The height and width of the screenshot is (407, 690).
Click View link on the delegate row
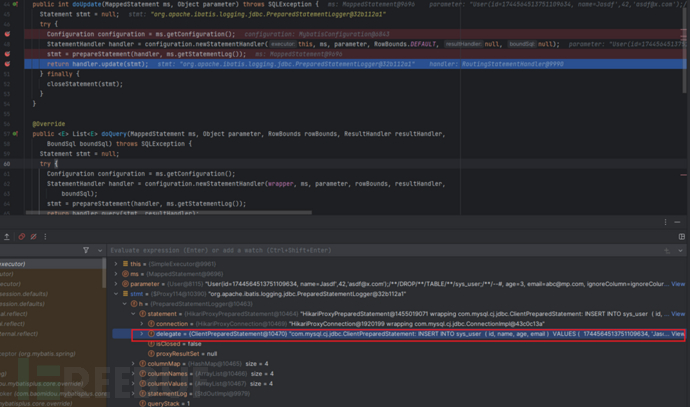pos(677,334)
